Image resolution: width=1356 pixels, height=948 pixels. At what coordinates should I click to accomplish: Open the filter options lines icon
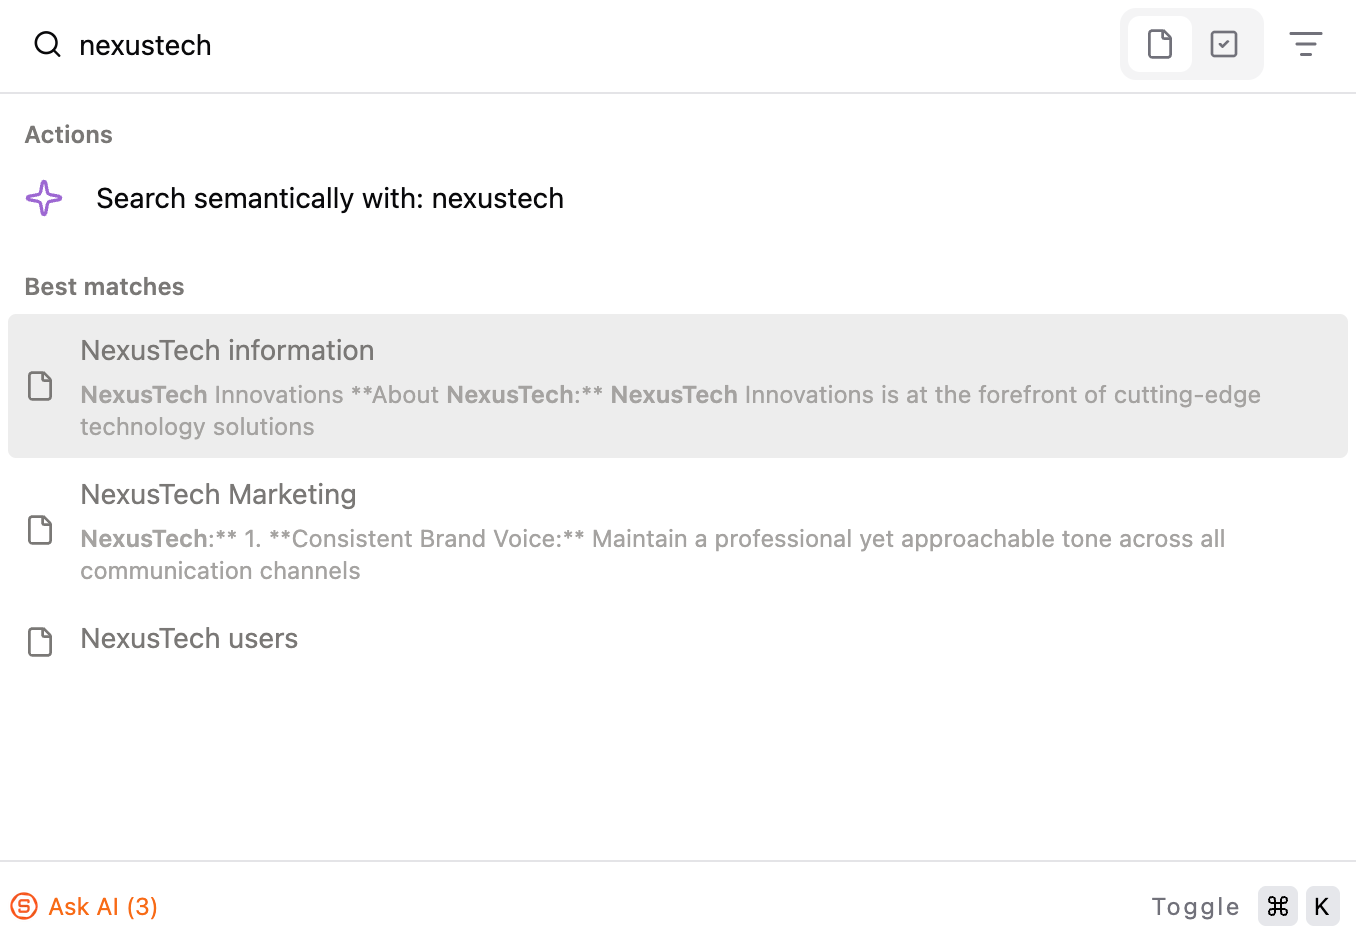[1306, 44]
